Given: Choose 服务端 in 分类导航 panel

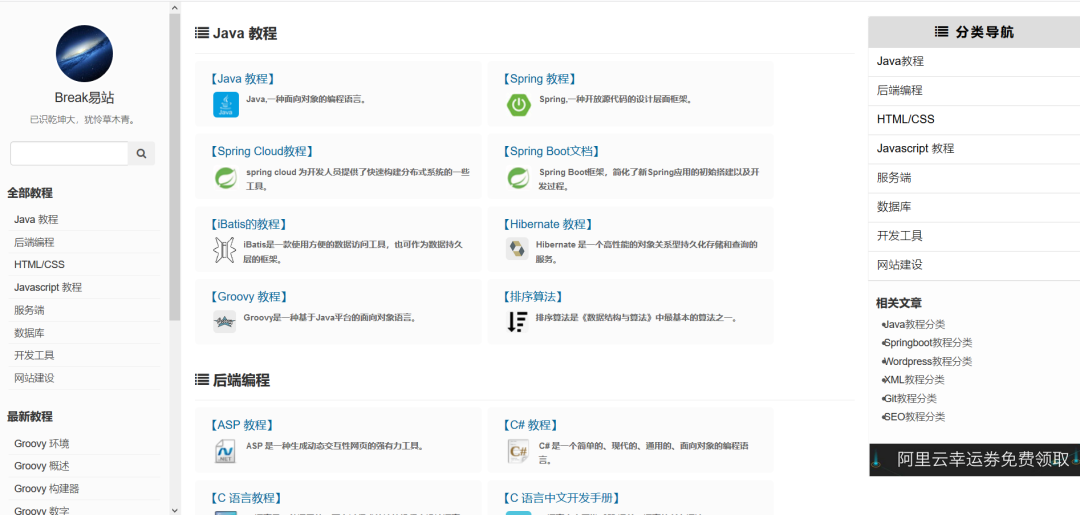Looking at the screenshot, I should coord(974,178).
